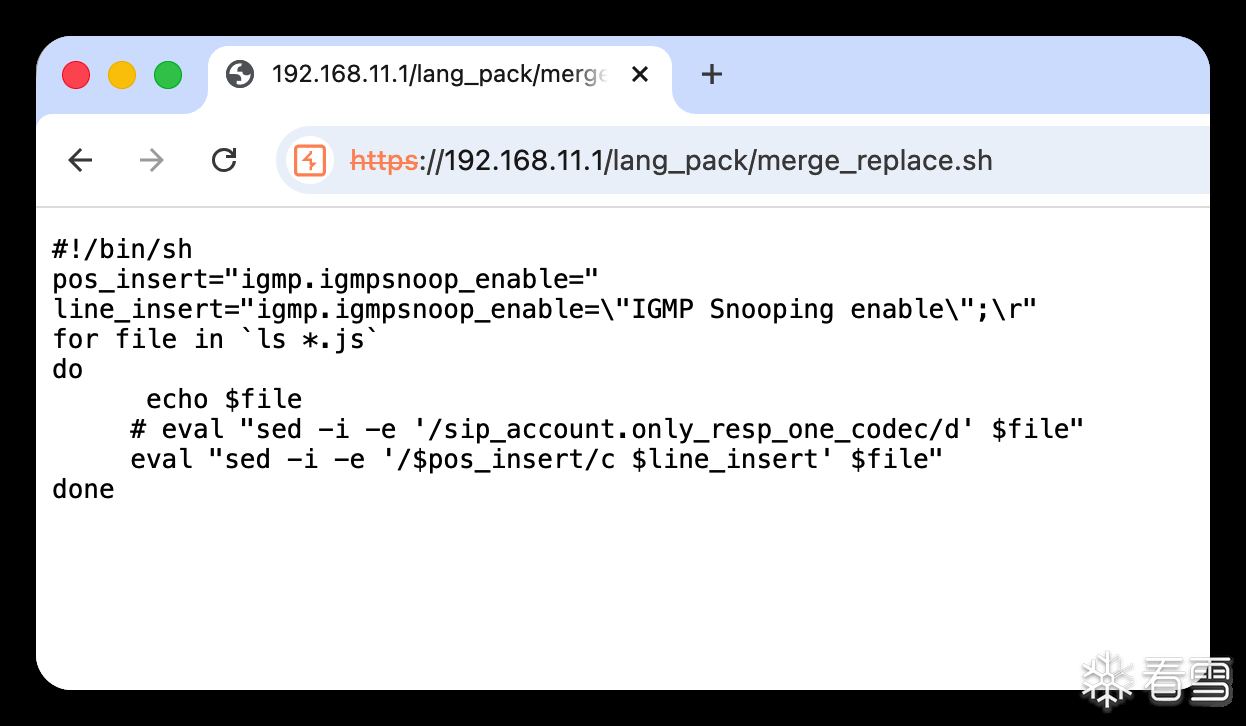Image resolution: width=1246 pixels, height=726 pixels.
Task: Click the pos_insert variable line
Action: click(325, 279)
